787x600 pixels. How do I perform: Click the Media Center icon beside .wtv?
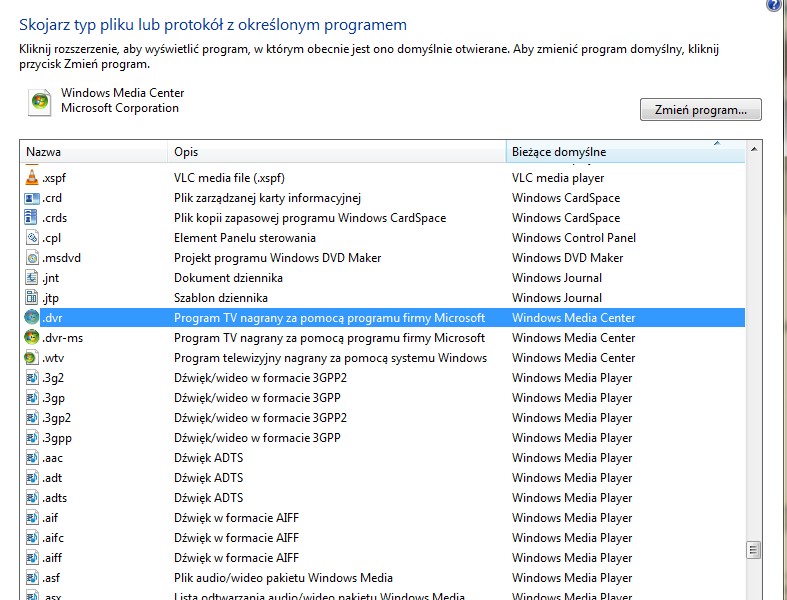31,357
